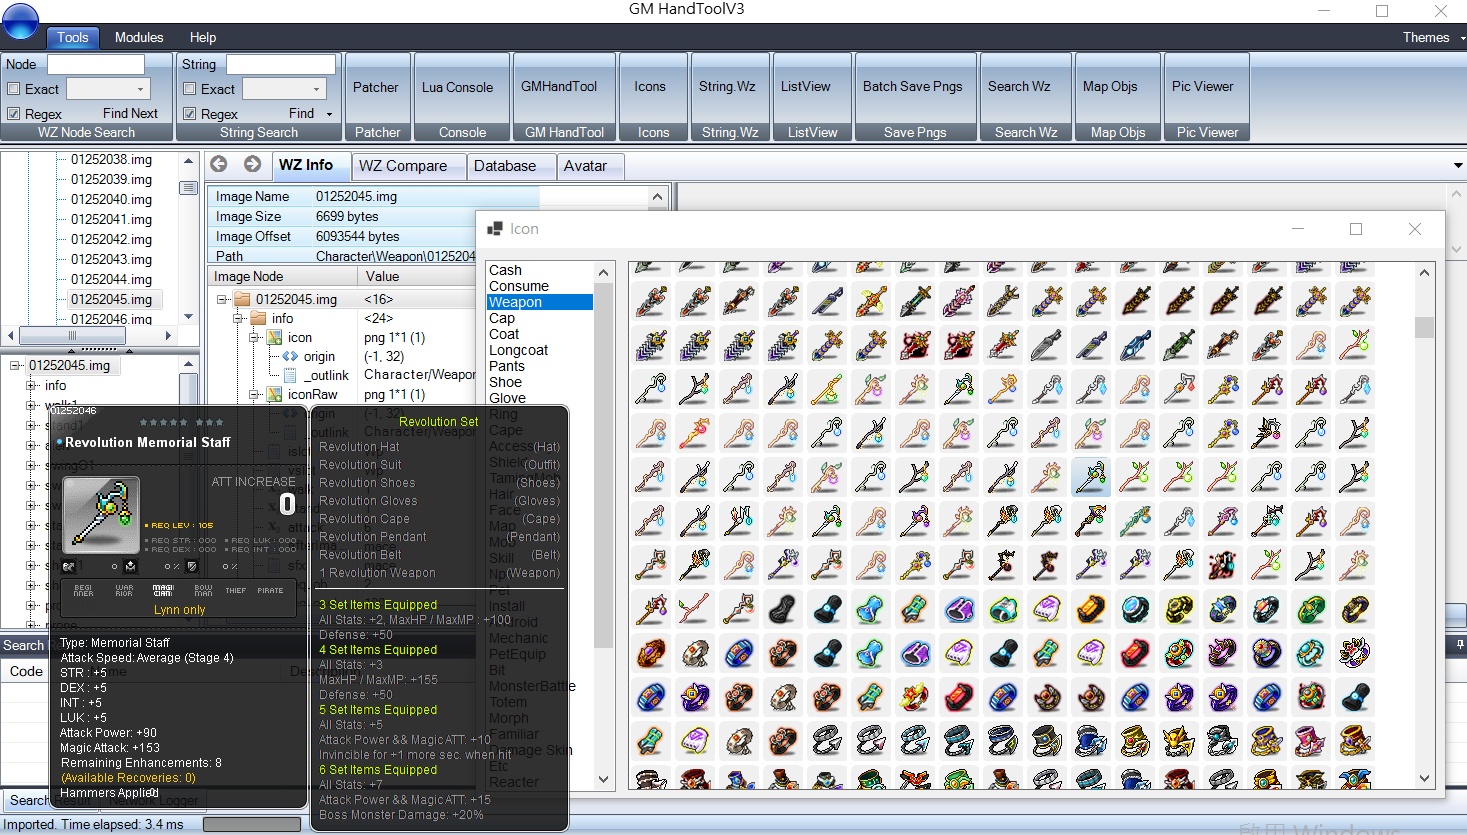Collapse the 01252045.img node in Image Node tree
Image resolution: width=1467 pixels, height=835 pixels.
click(222, 299)
